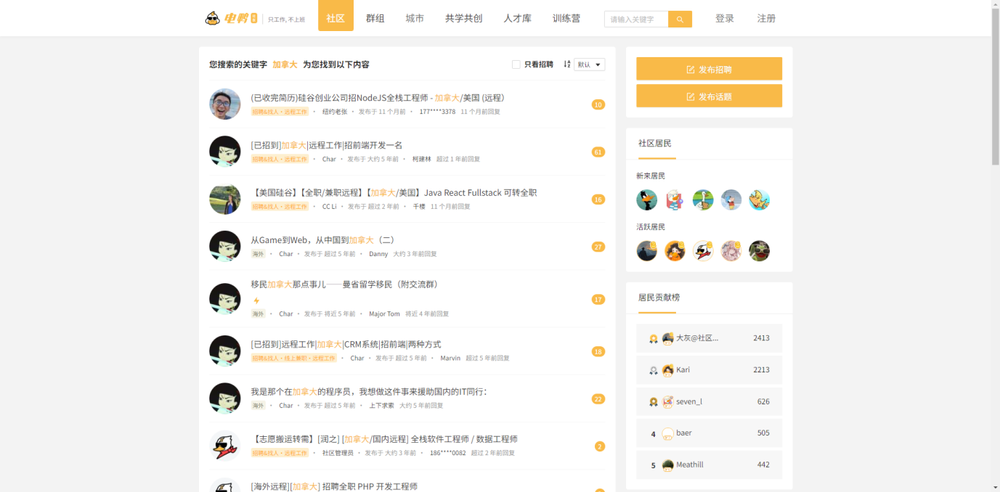Open first avatar under 新来居民
Image resolution: width=1000 pixels, height=492 pixels.
(647, 200)
